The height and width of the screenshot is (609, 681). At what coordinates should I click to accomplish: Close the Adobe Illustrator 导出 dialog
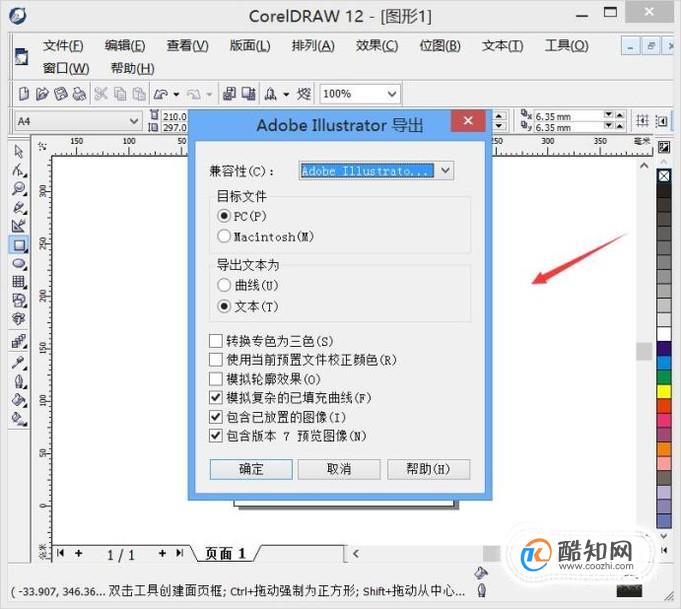click(x=468, y=120)
